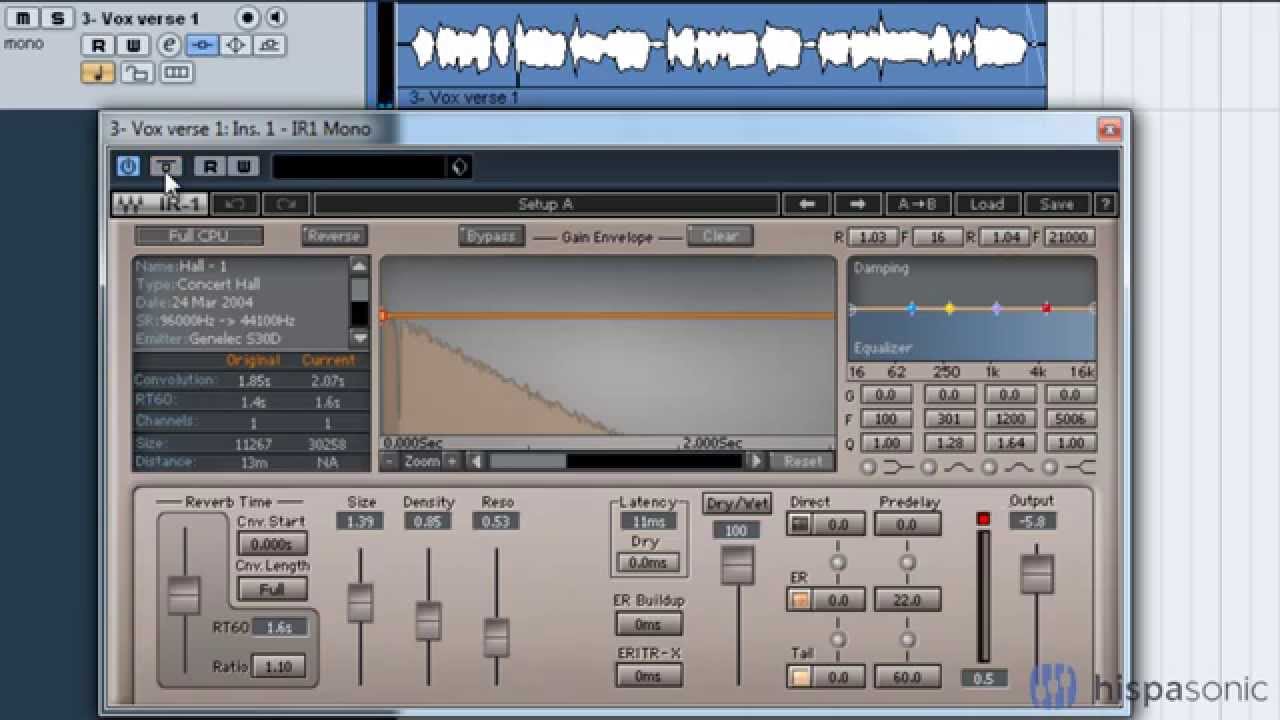Click the Waves IR-1 logo button
Viewport: 1280px width, 720px height.
click(159, 204)
